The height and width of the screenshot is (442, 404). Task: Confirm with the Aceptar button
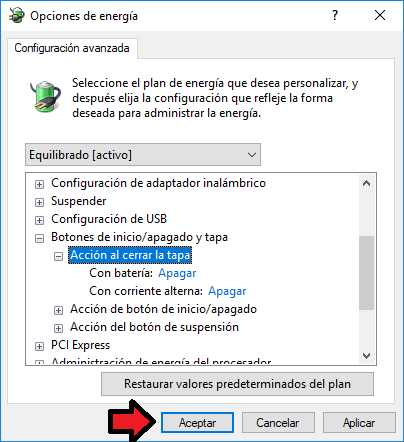197,423
